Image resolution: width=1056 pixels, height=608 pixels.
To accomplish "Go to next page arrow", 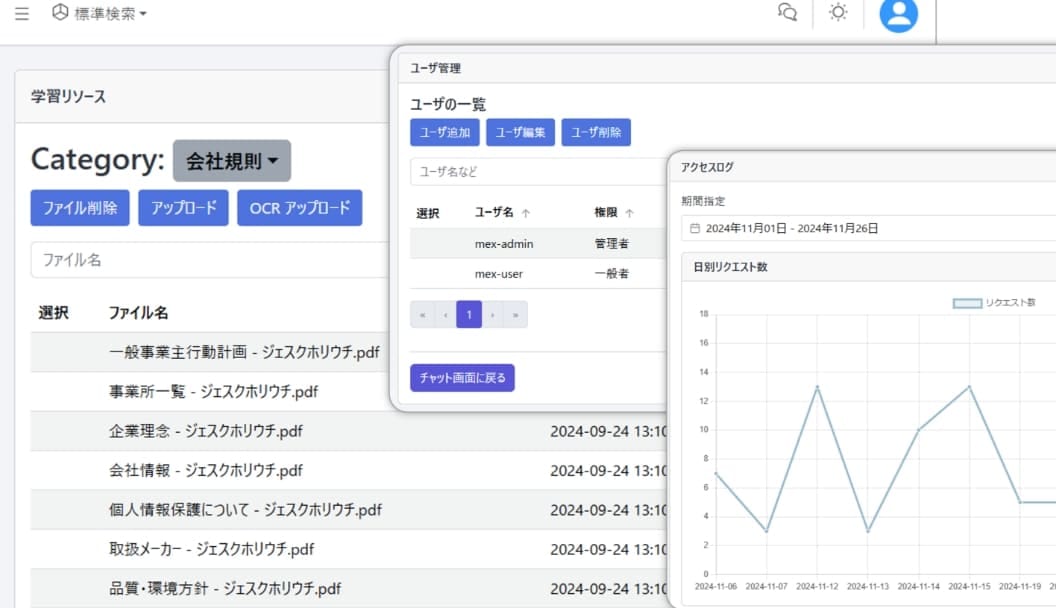I will (492, 314).
